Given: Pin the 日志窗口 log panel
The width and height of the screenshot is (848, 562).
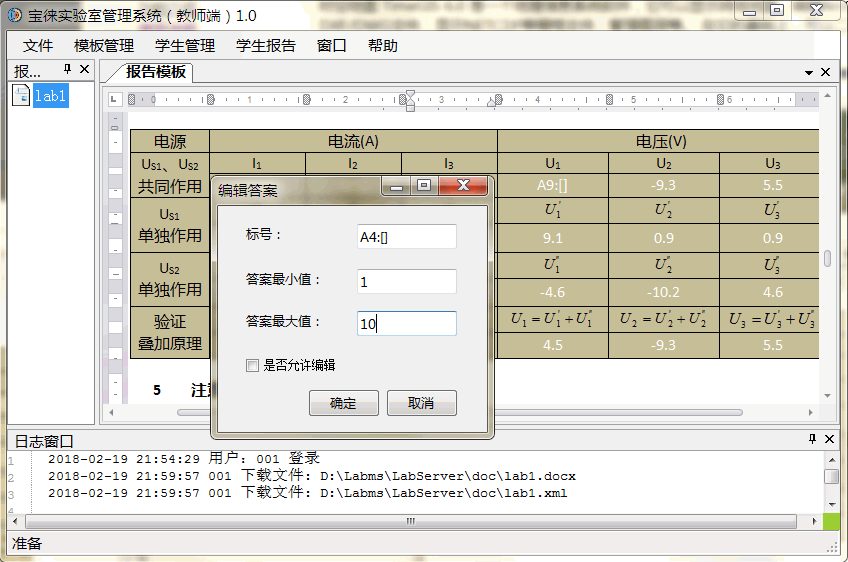Looking at the screenshot, I should click(x=812, y=440).
